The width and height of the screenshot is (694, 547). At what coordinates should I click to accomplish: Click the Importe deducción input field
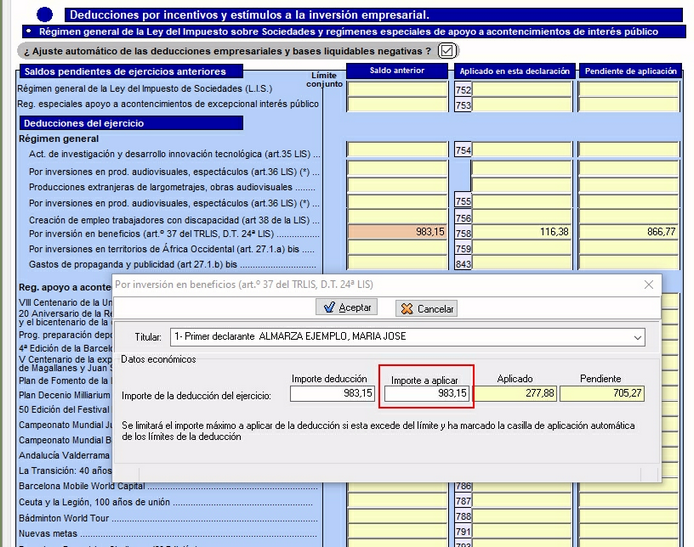pos(332,393)
